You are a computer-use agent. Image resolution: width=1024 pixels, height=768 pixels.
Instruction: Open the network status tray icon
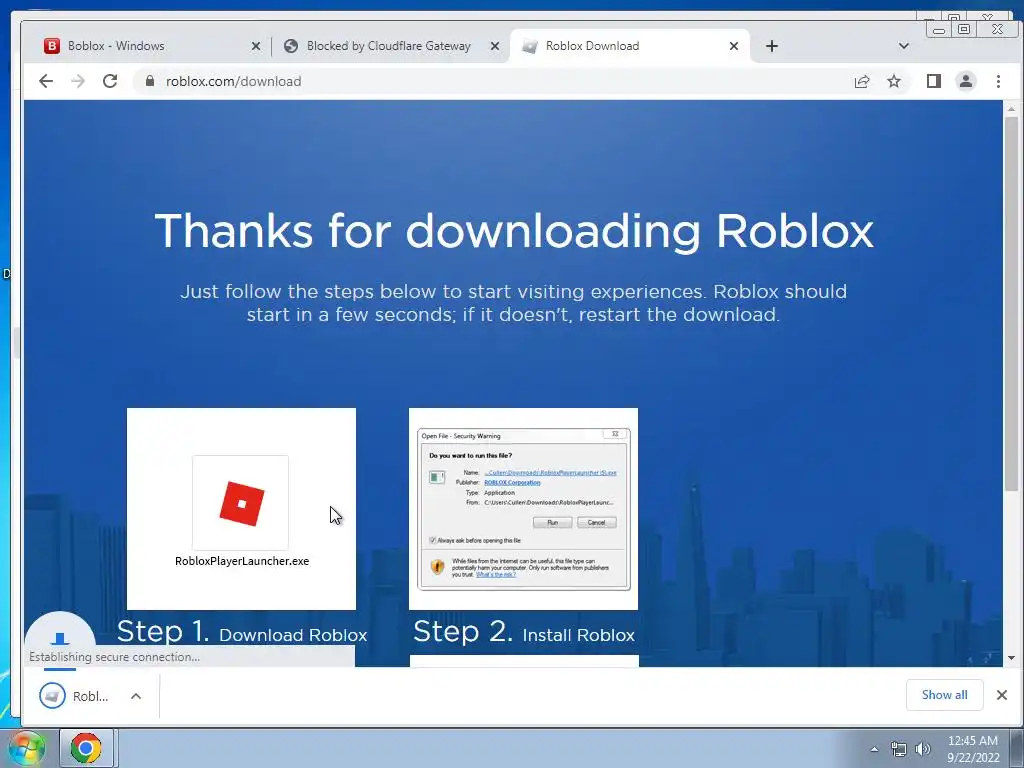899,749
